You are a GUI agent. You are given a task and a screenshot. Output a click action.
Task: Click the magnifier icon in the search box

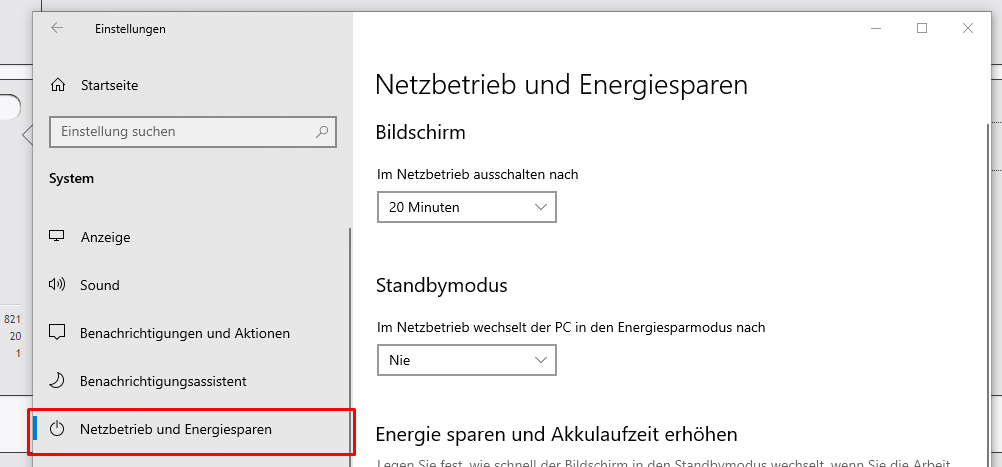pos(322,131)
